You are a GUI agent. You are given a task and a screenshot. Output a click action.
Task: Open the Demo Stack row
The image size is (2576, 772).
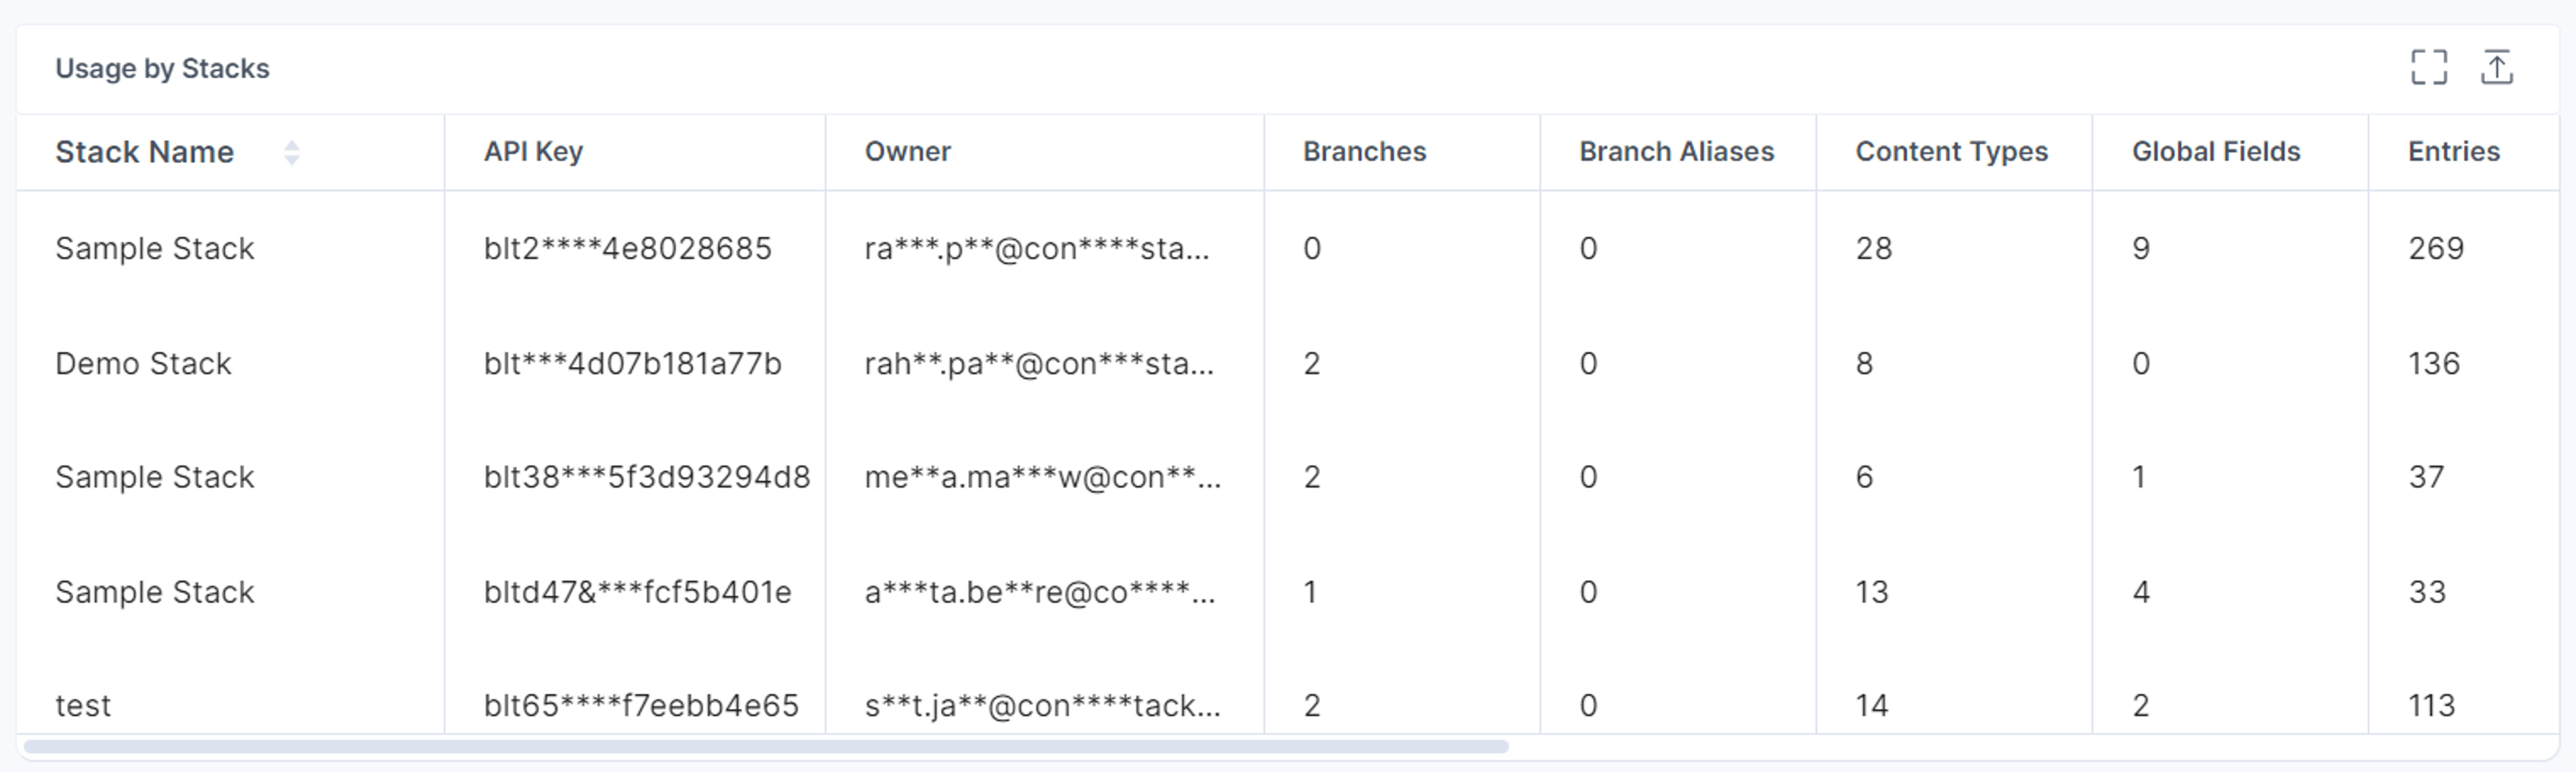click(x=1288, y=363)
